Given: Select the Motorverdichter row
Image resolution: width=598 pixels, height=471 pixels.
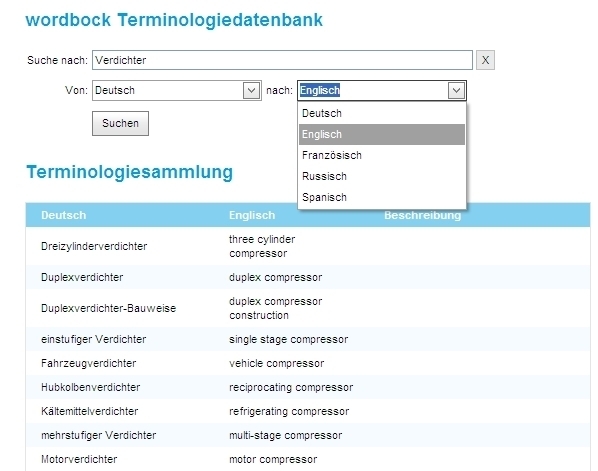Looking at the screenshot, I should click(x=308, y=459).
